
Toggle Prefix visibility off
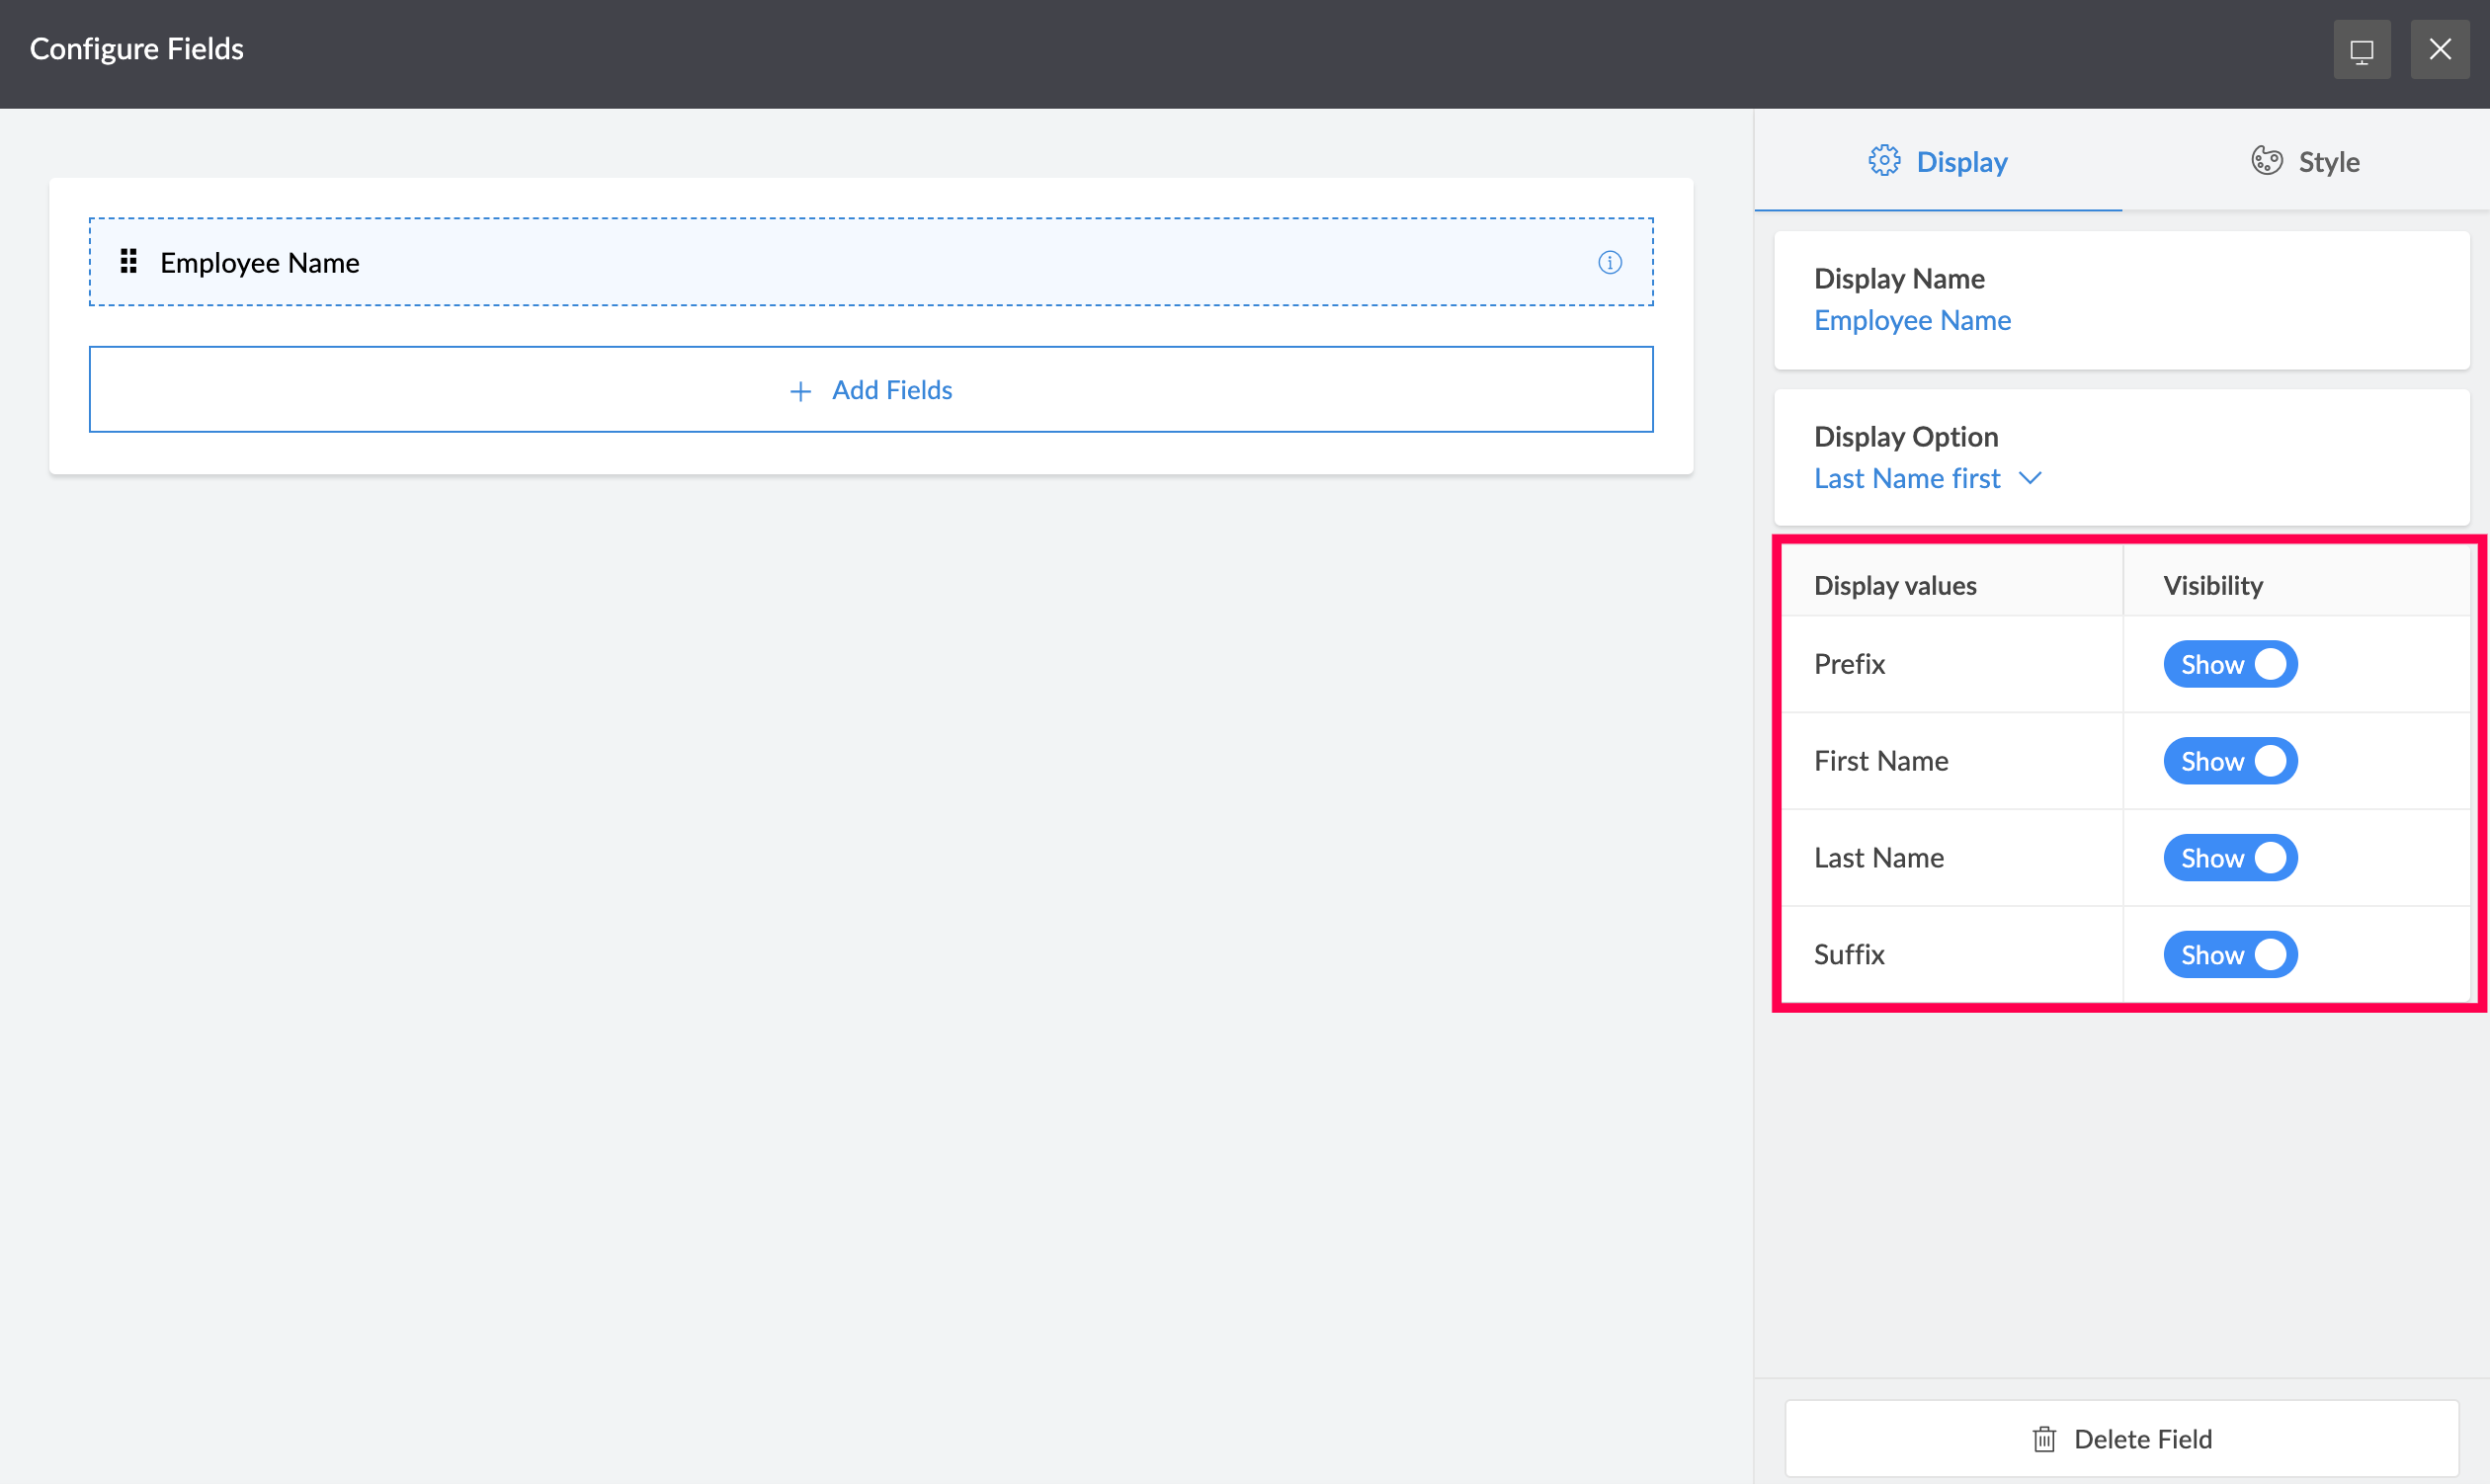point(2229,664)
